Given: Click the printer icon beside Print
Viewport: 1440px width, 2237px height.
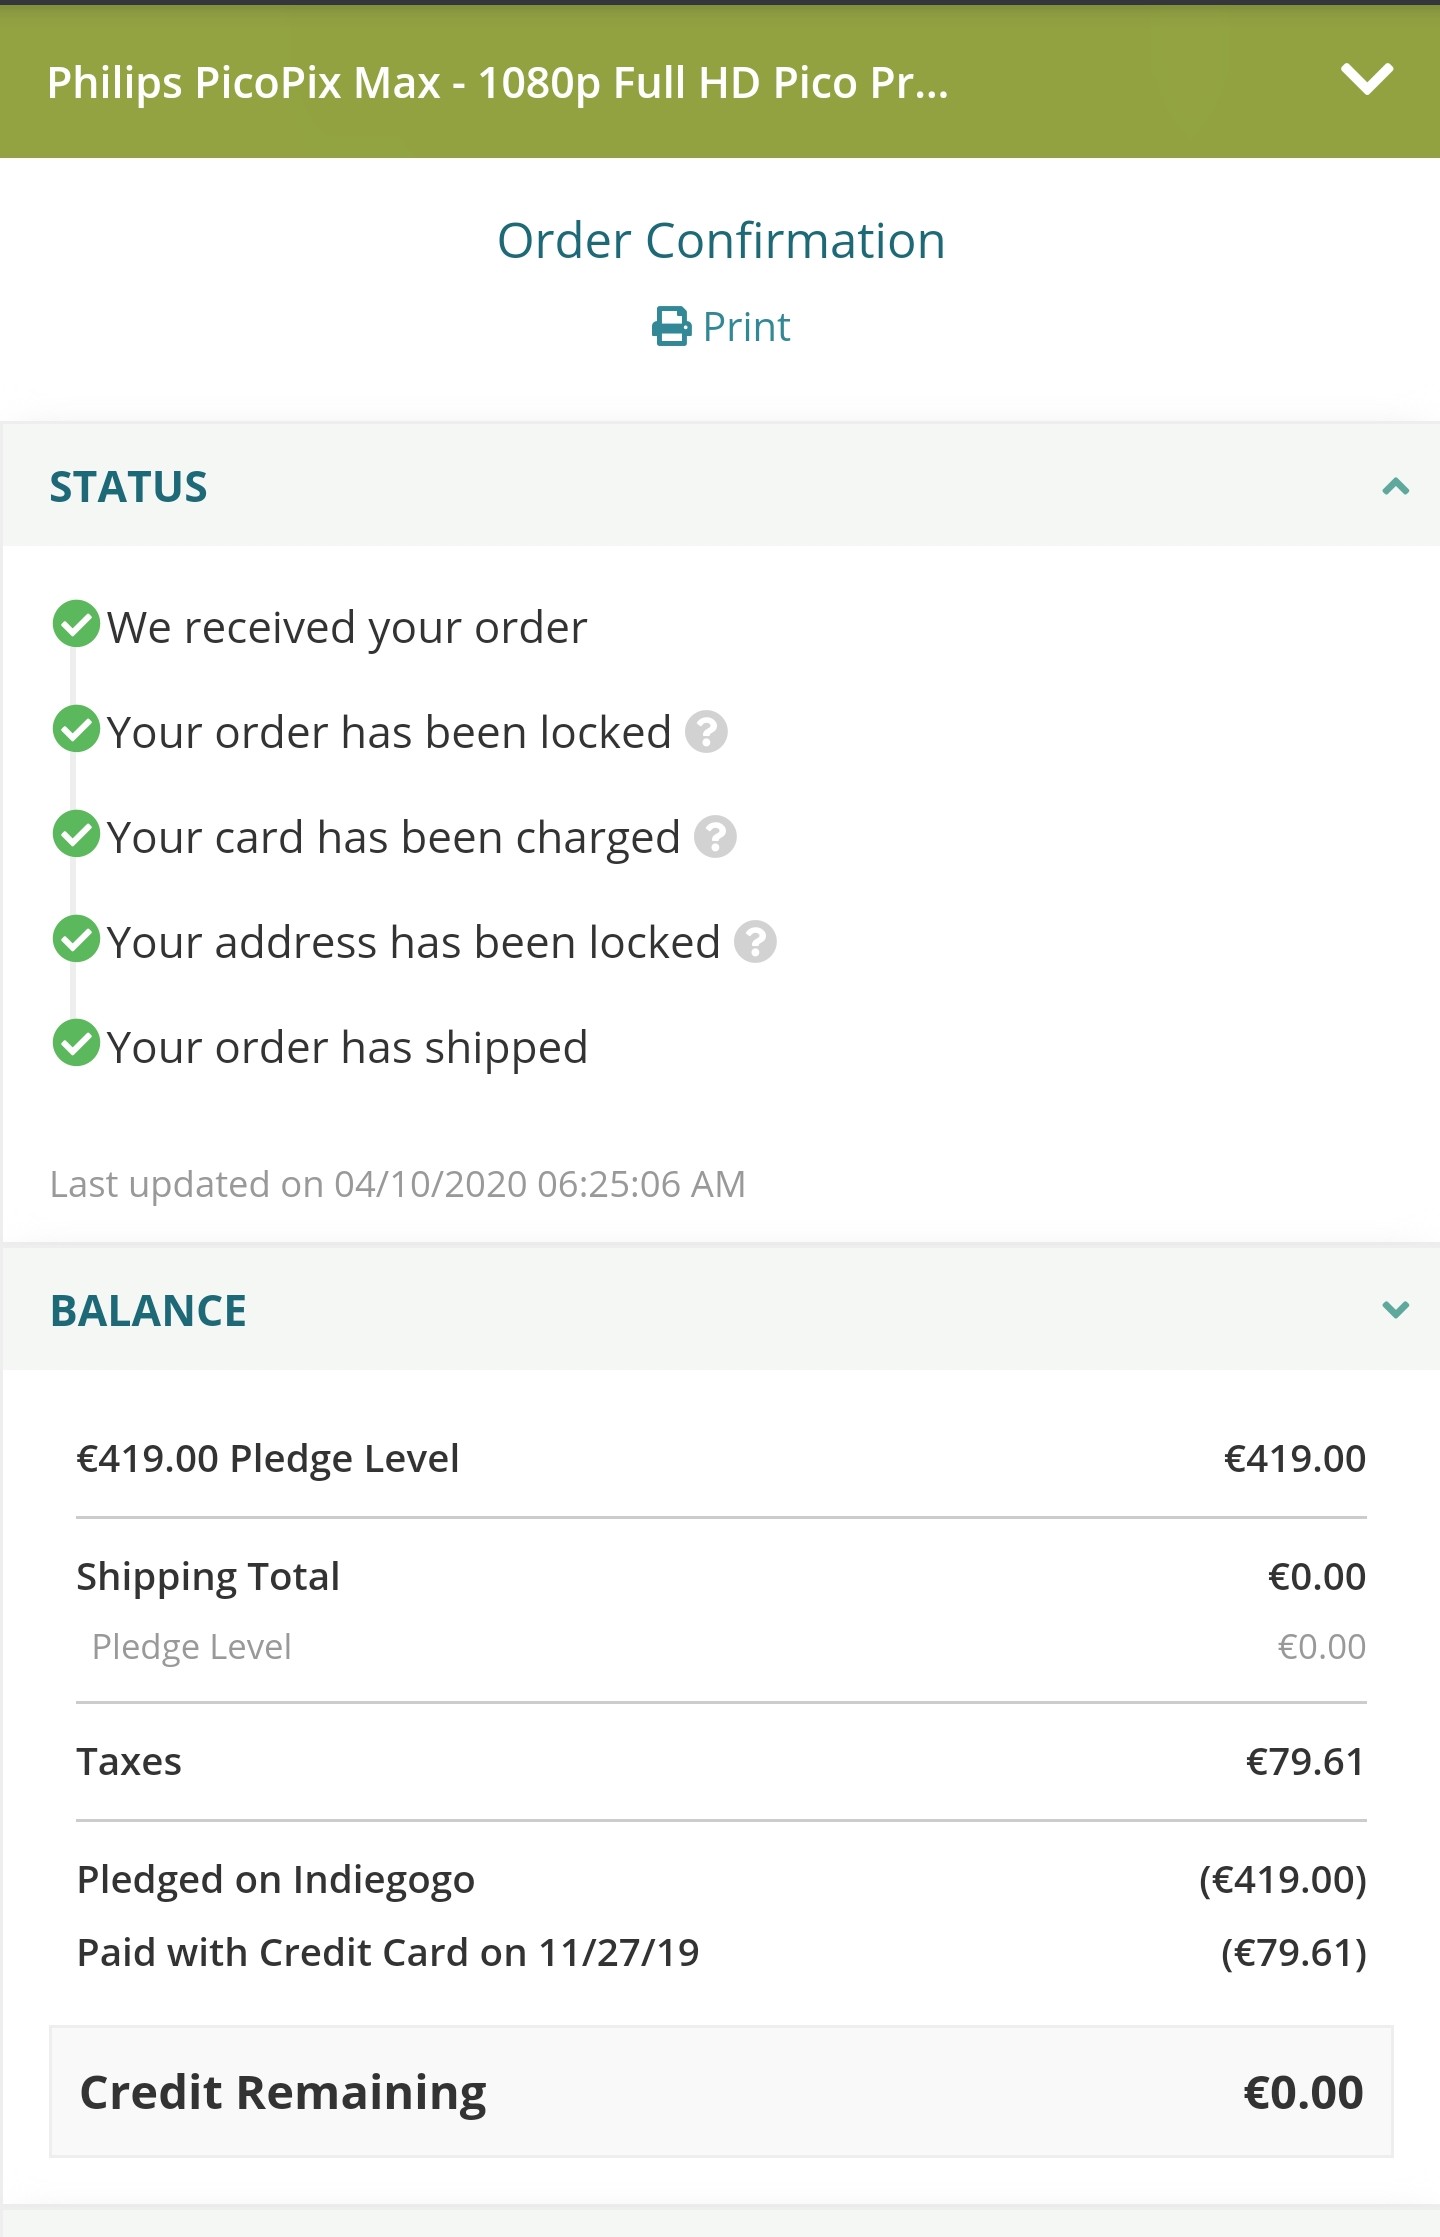Looking at the screenshot, I should pos(671,327).
